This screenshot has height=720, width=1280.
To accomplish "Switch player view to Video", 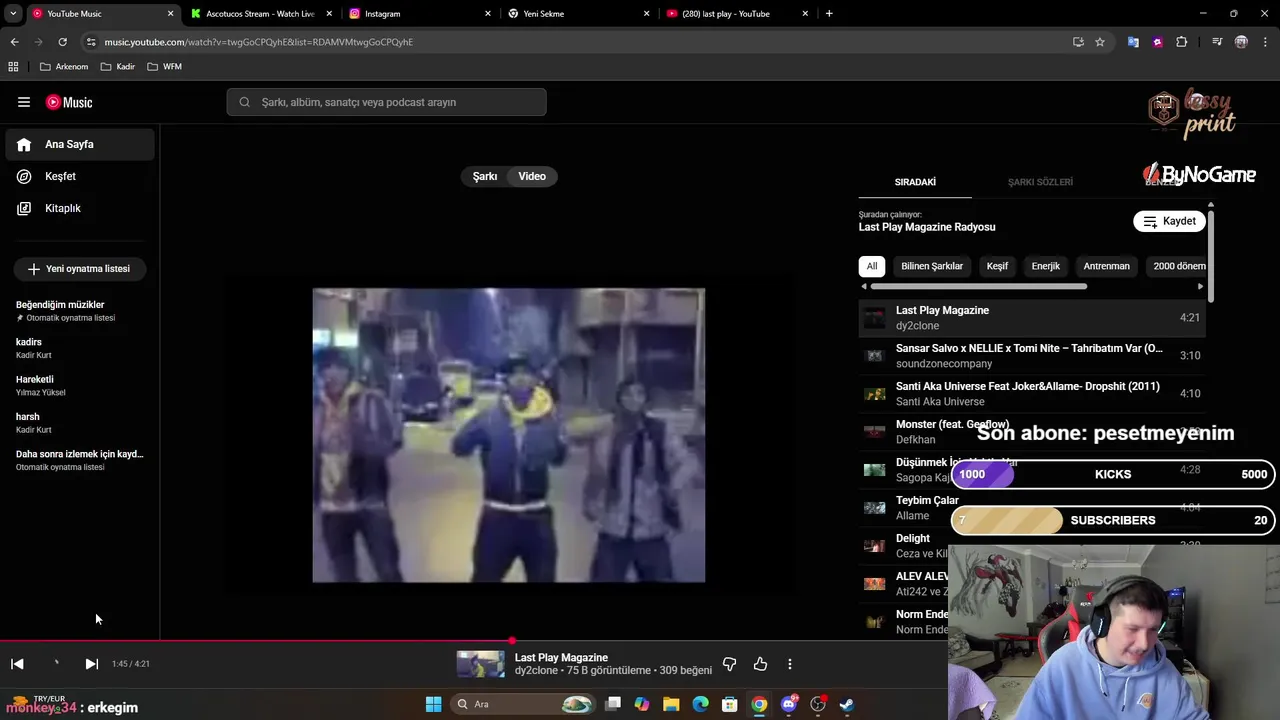I will point(532,176).
